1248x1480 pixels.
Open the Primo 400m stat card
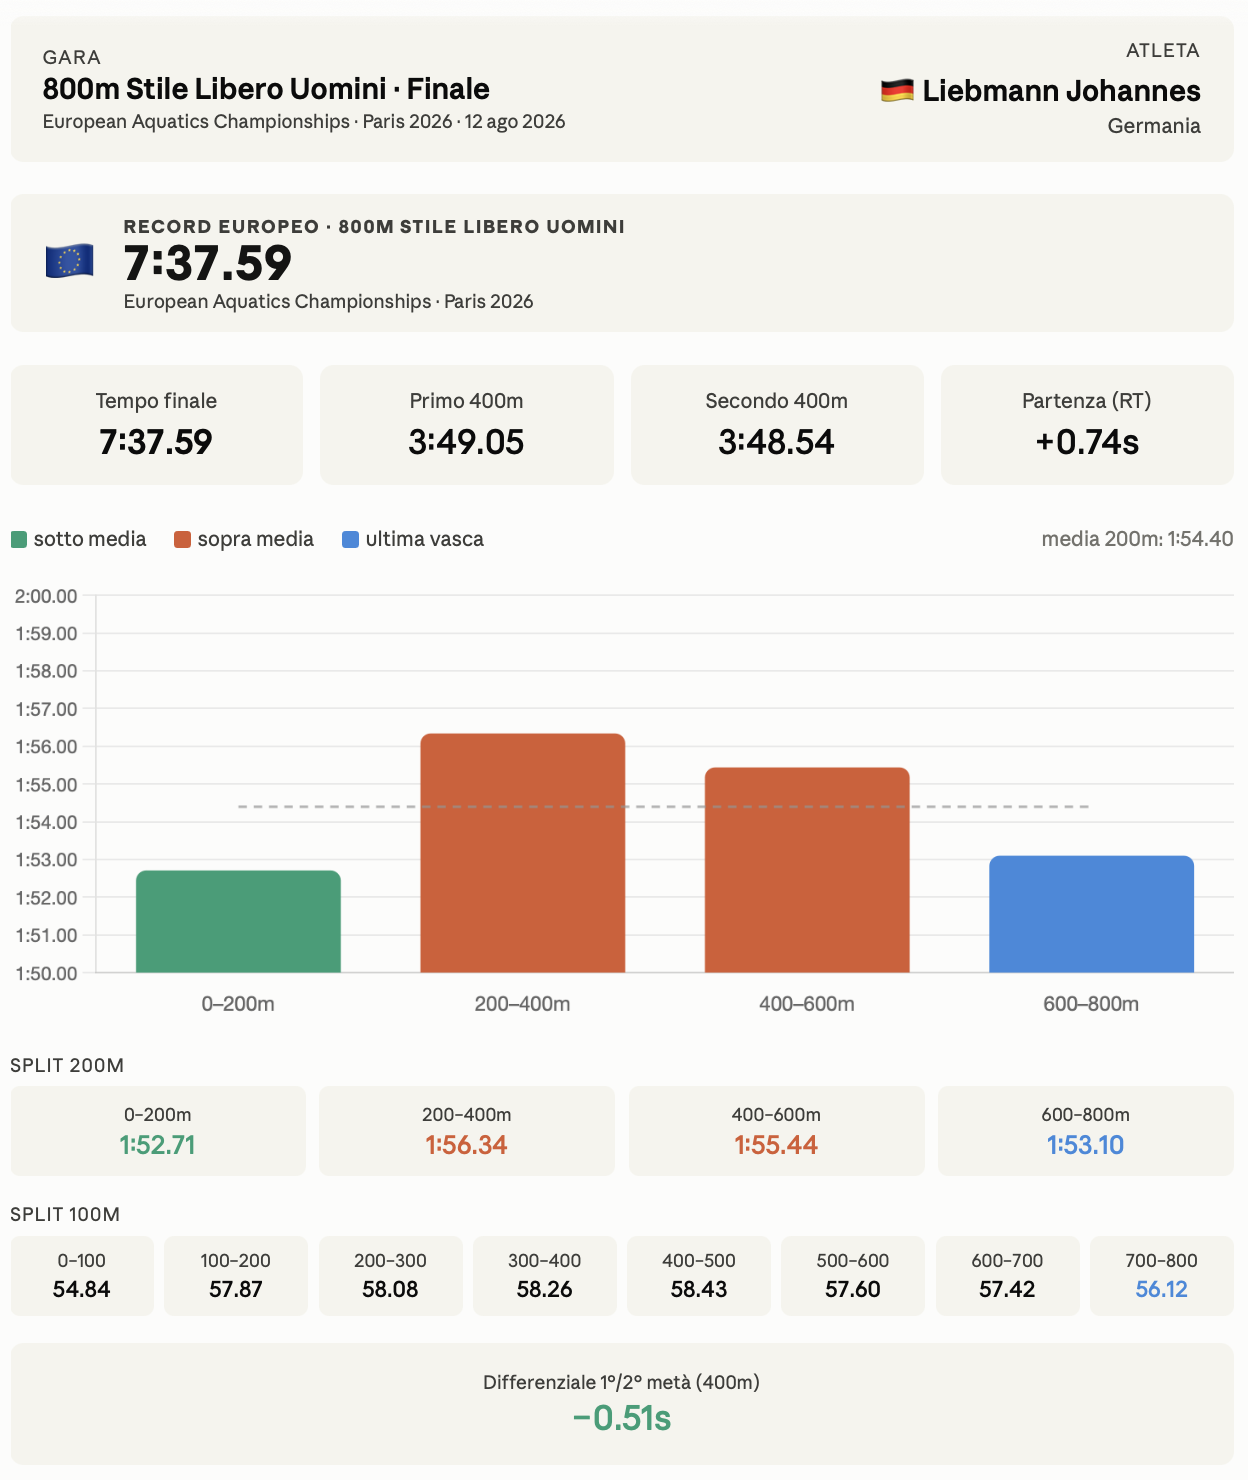coord(467,425)
